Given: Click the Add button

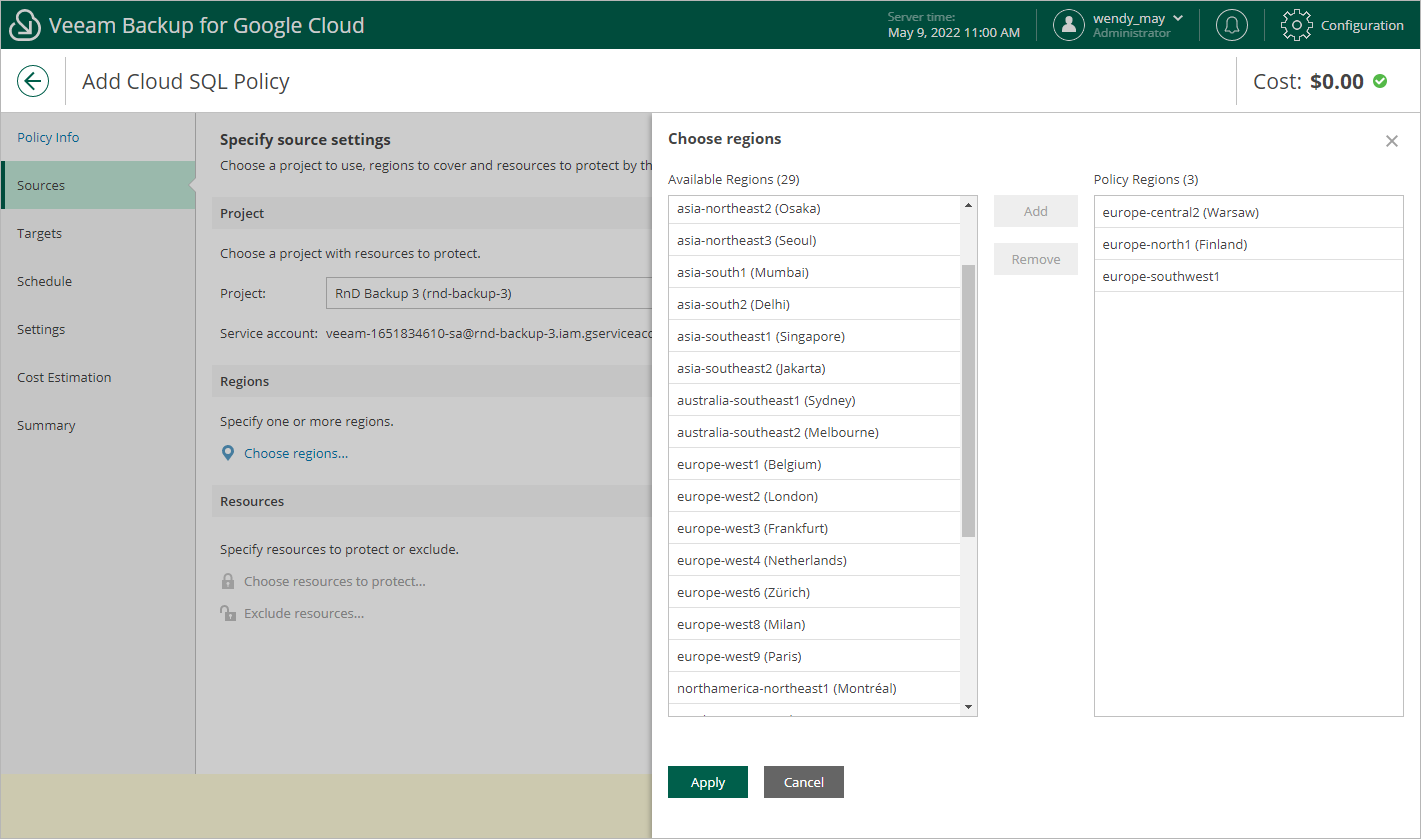Looking at the screenshot, I should (1036, 211).
